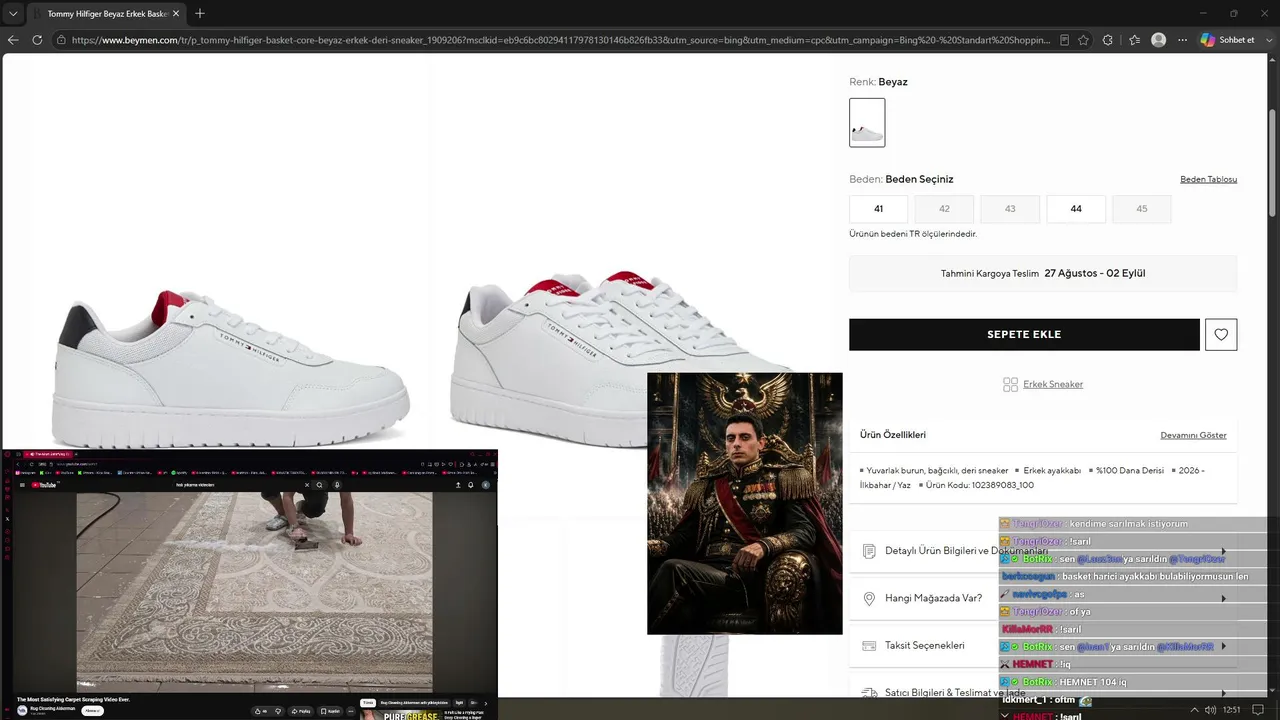
Task: Click the Paylaş share button under video
Action: (302, 711)
